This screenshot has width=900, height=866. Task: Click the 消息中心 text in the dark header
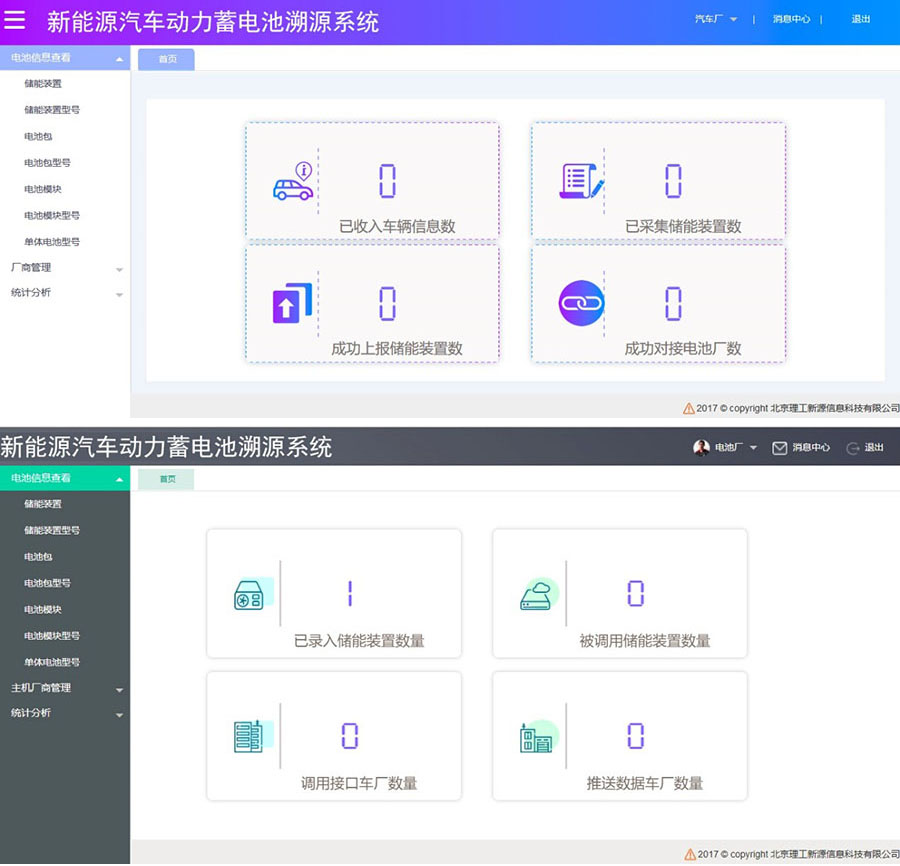point(811,448)
